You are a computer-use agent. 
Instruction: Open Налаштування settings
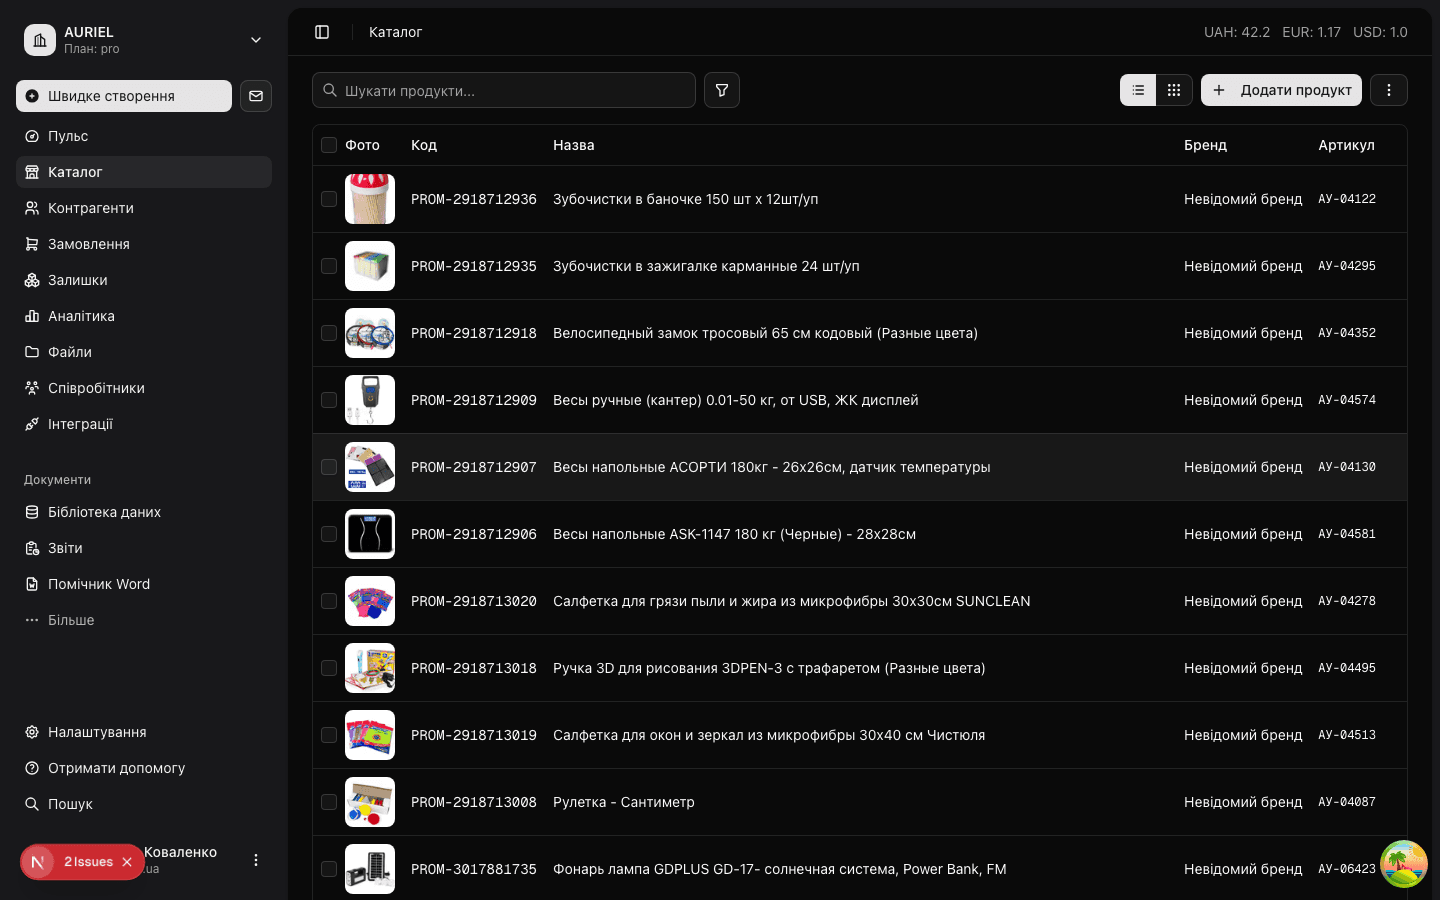point(144,732)
